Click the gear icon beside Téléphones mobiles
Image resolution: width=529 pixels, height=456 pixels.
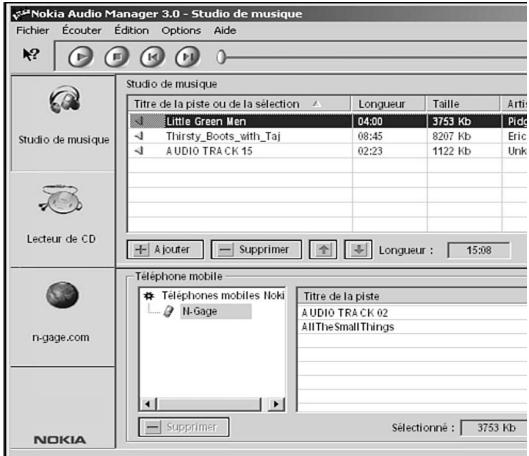[x=149, y=296]
